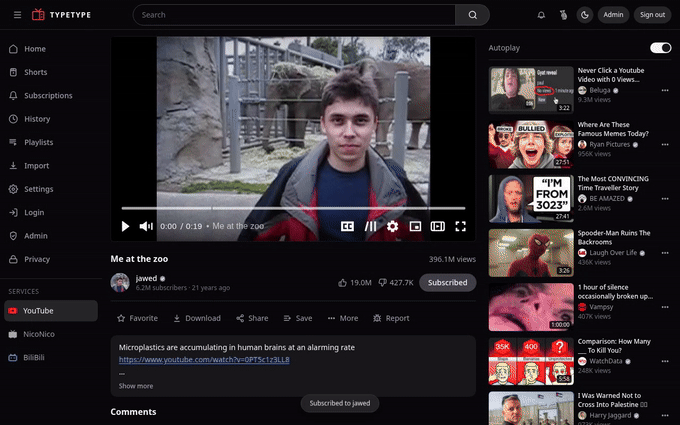Click the sponsor segments skip icon
This screenshot has width=680, height=425.
point(370,226)
